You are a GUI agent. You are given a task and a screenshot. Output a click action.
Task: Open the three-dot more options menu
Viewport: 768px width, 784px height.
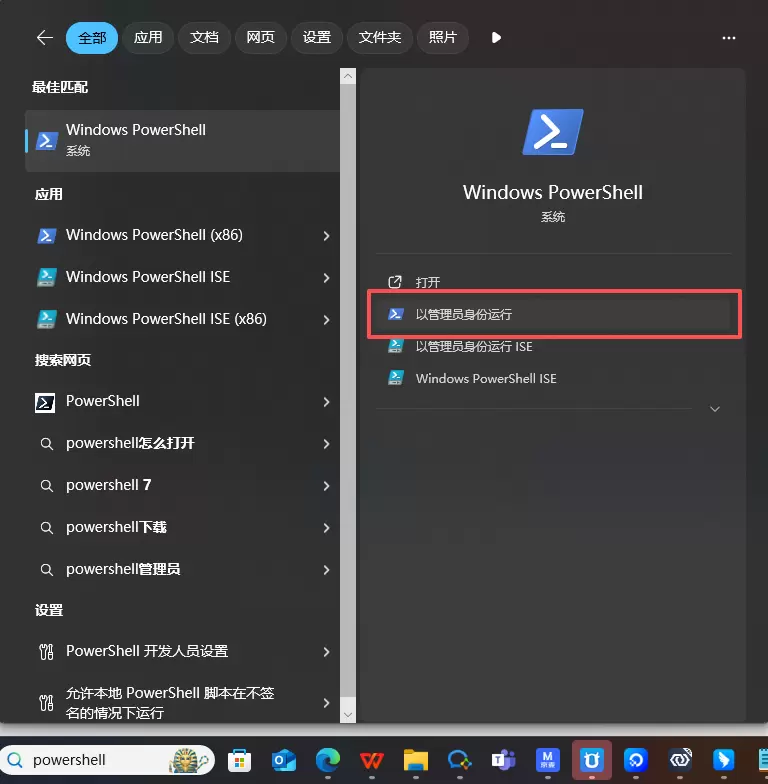coord(728,37)
